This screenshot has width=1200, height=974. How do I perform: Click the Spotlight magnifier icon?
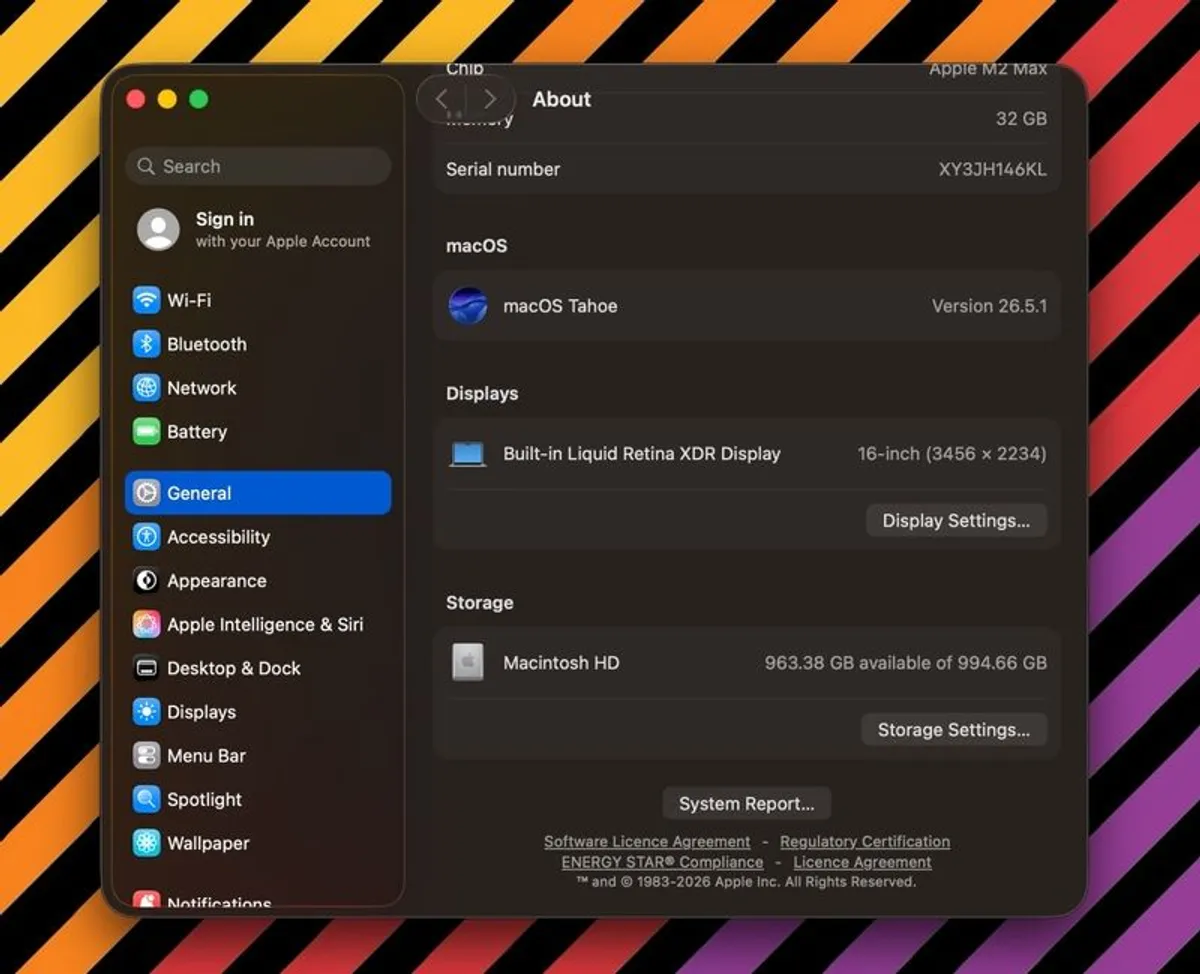tap(147, 800)
